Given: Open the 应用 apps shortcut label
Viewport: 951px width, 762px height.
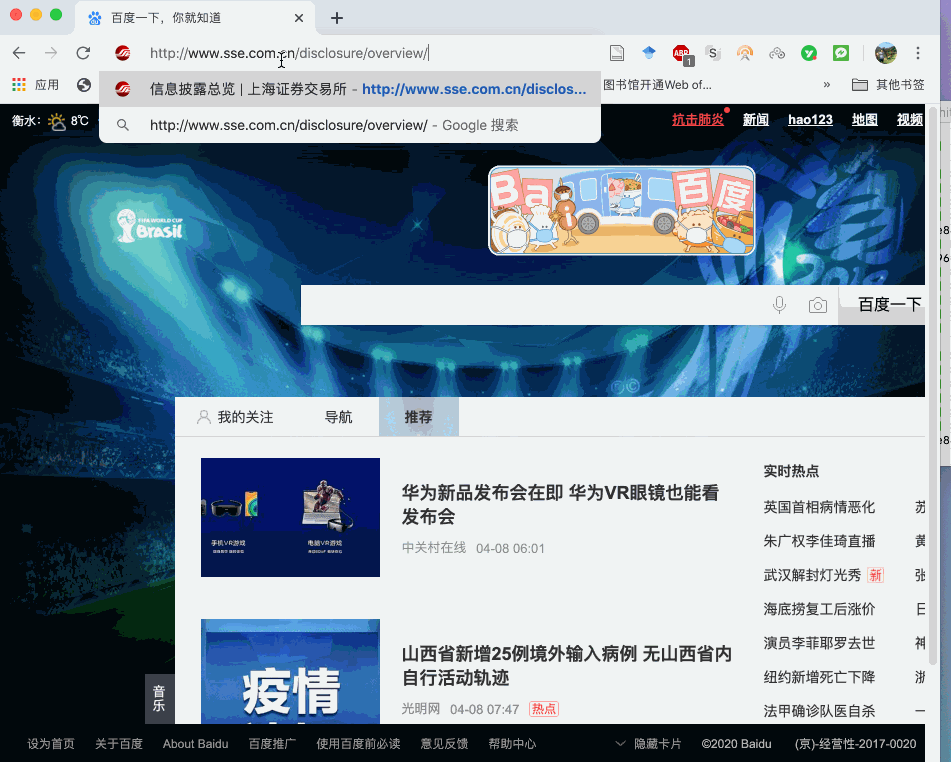Looking at the screenshot, I should point(47,85).
